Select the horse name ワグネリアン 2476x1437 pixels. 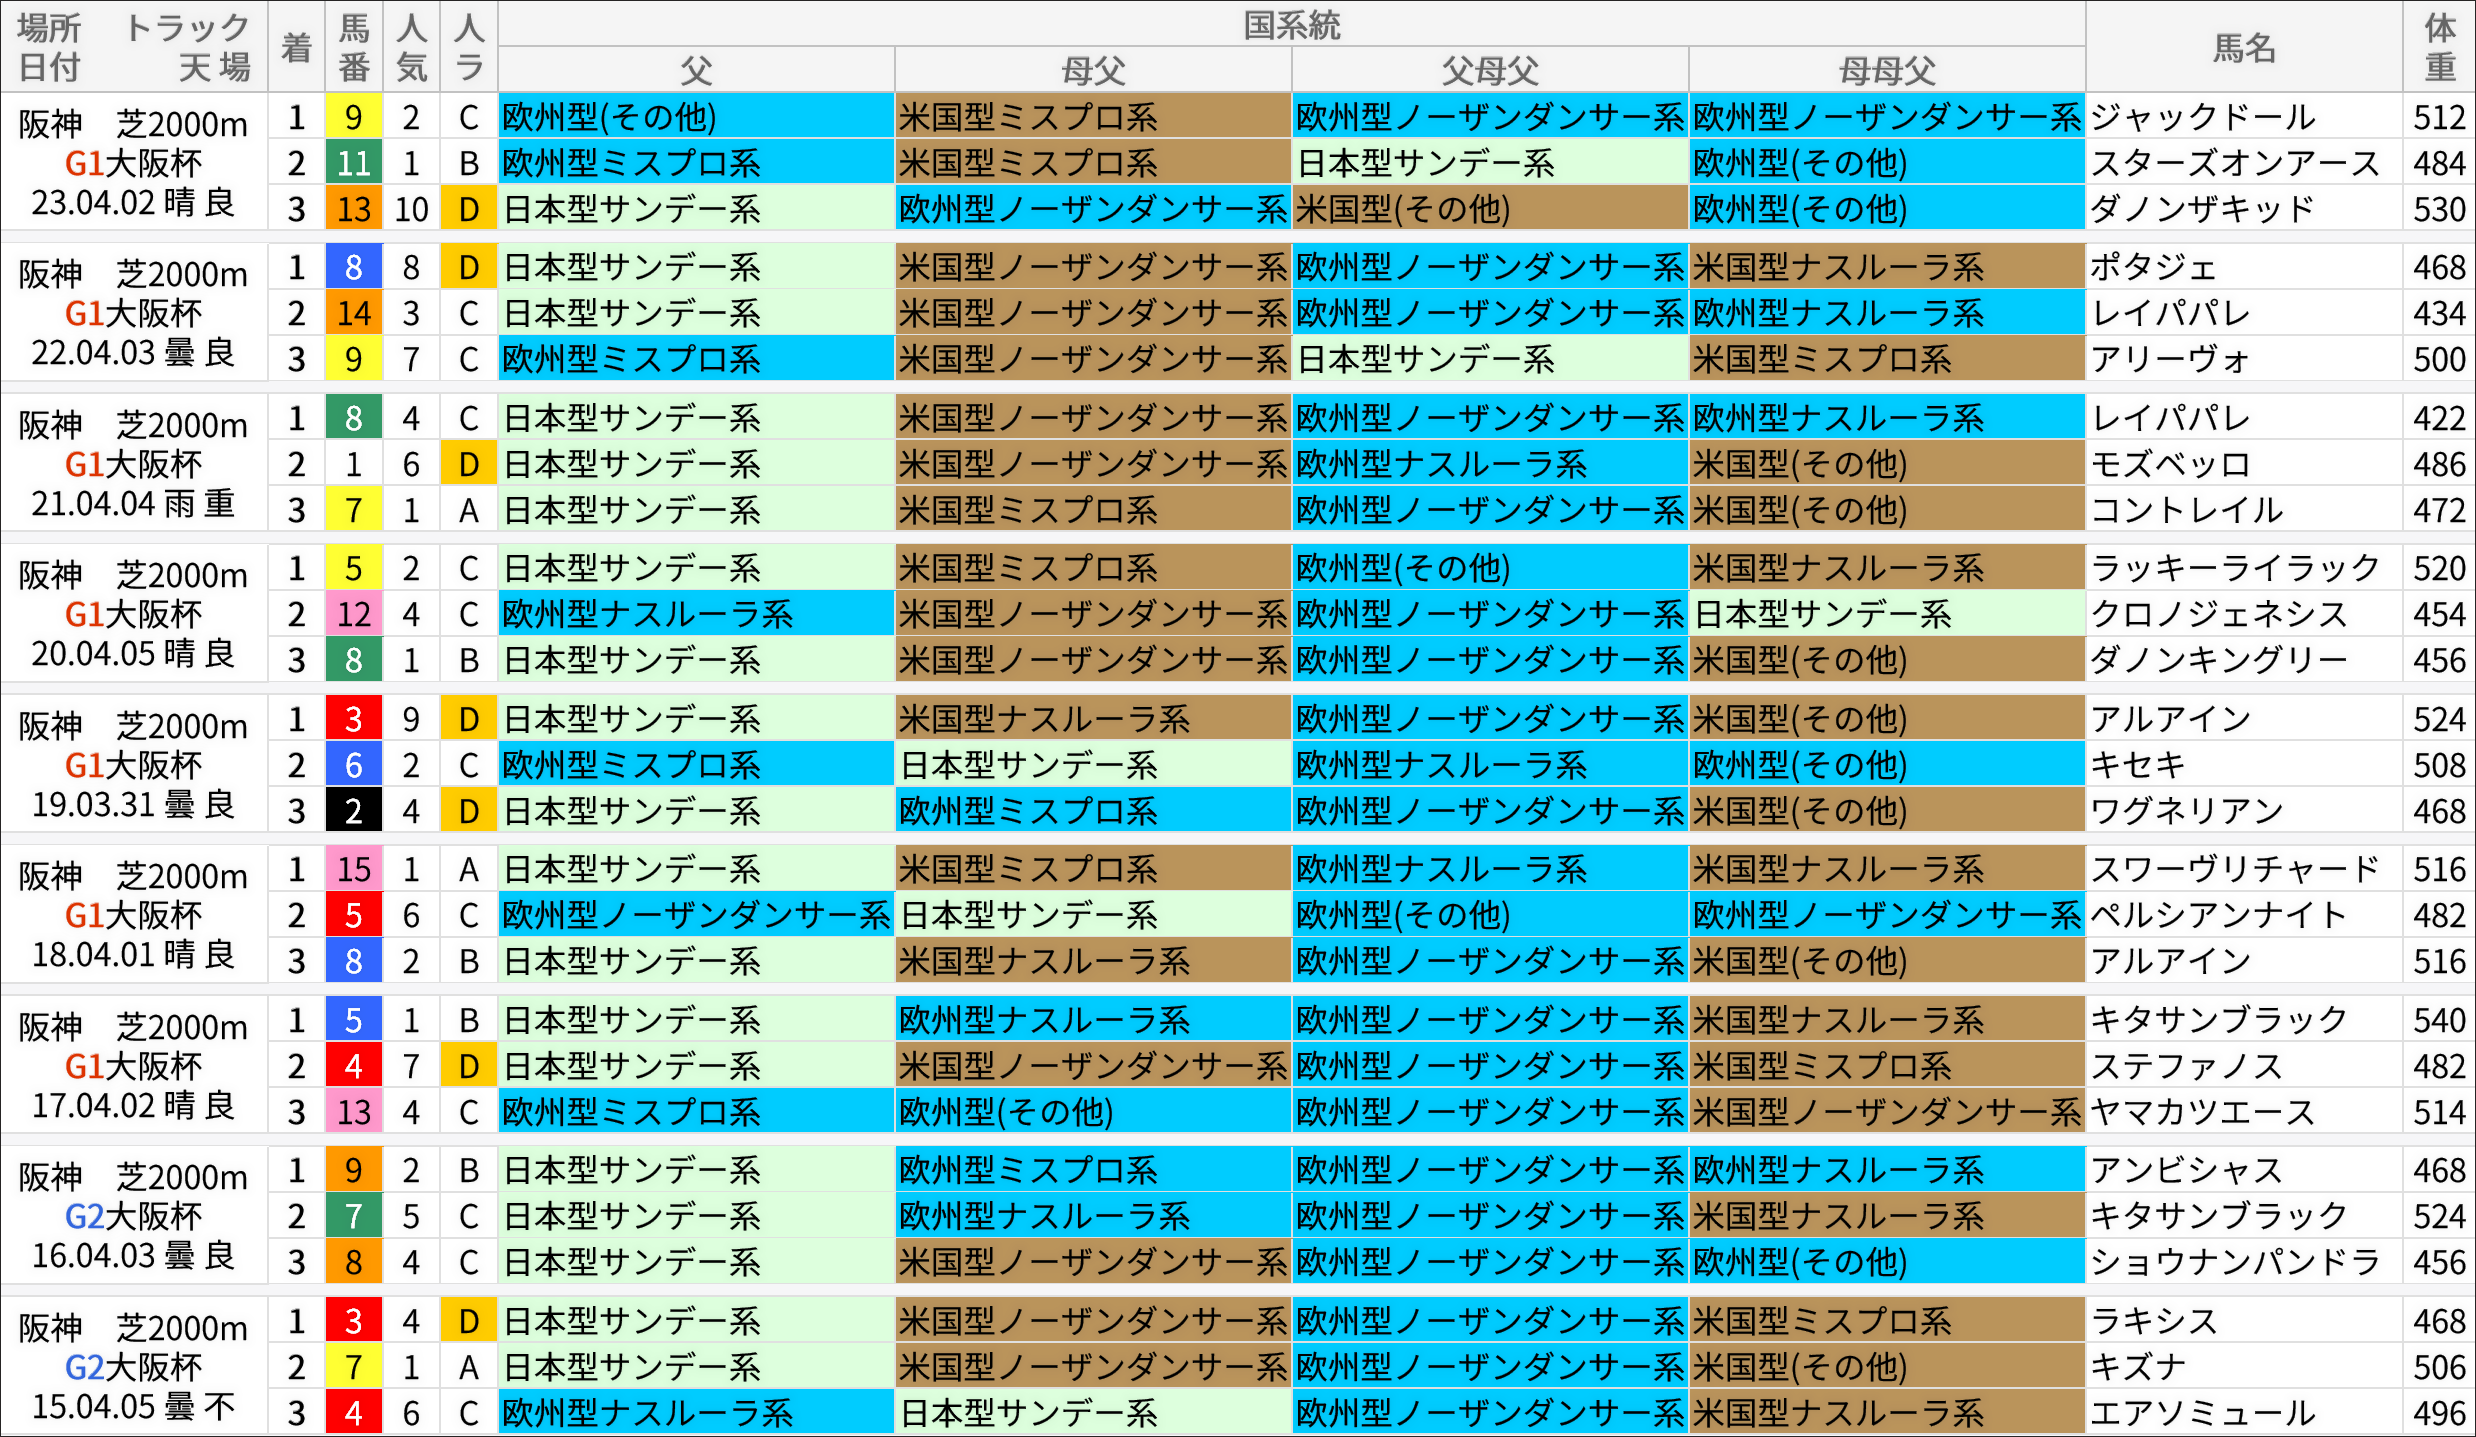[x=2187, y=812]
